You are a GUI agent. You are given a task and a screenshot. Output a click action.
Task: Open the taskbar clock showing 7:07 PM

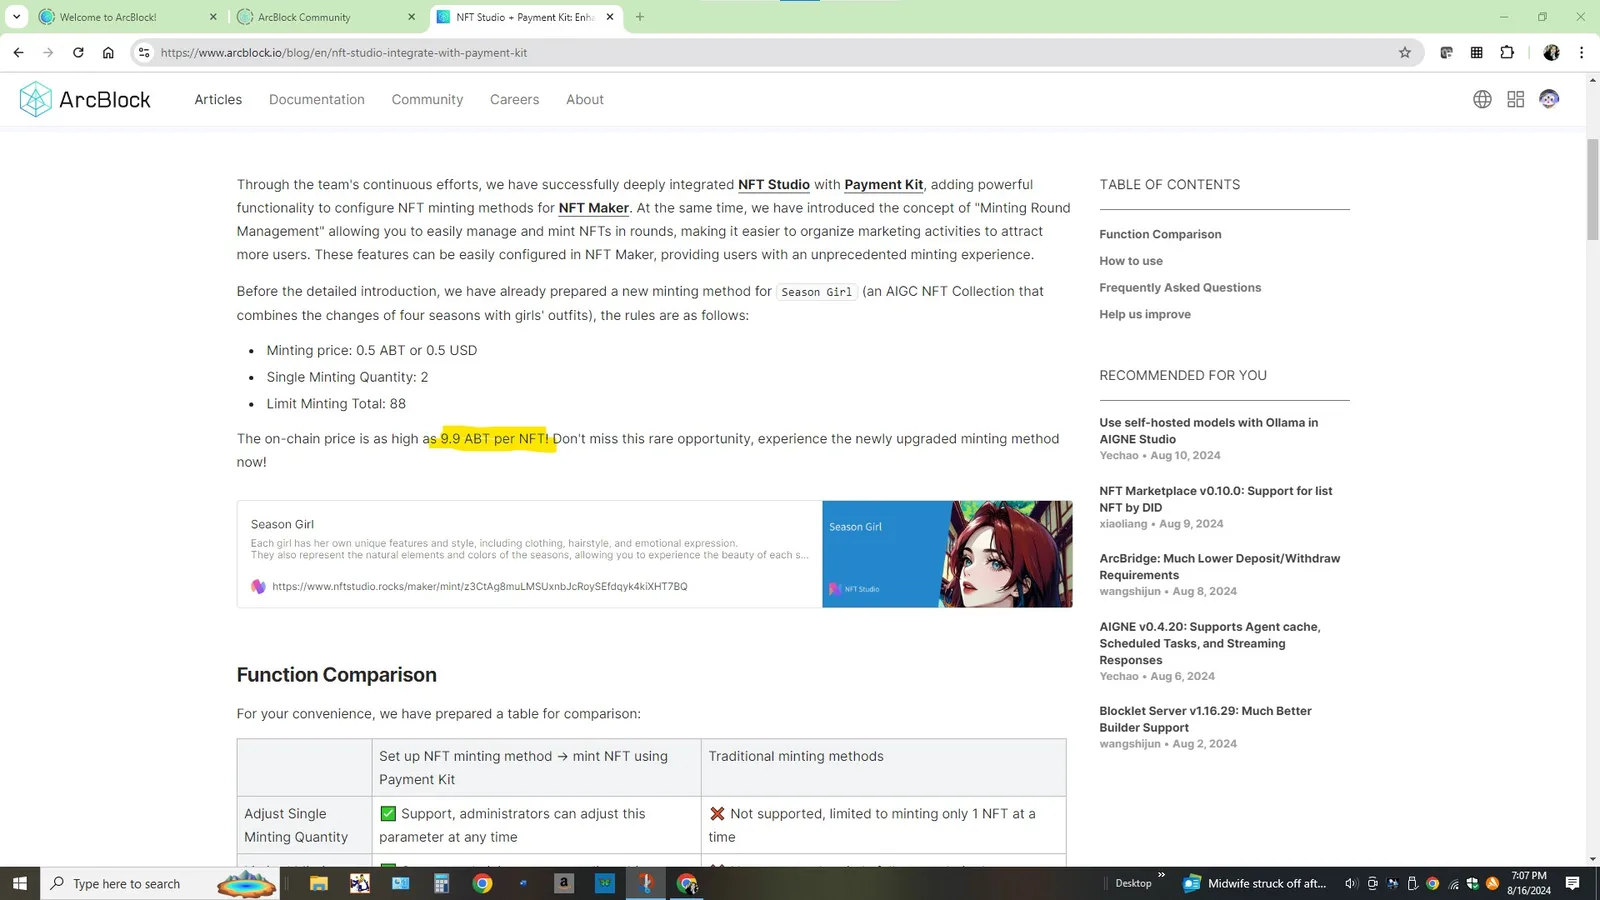click(1529, 883)
